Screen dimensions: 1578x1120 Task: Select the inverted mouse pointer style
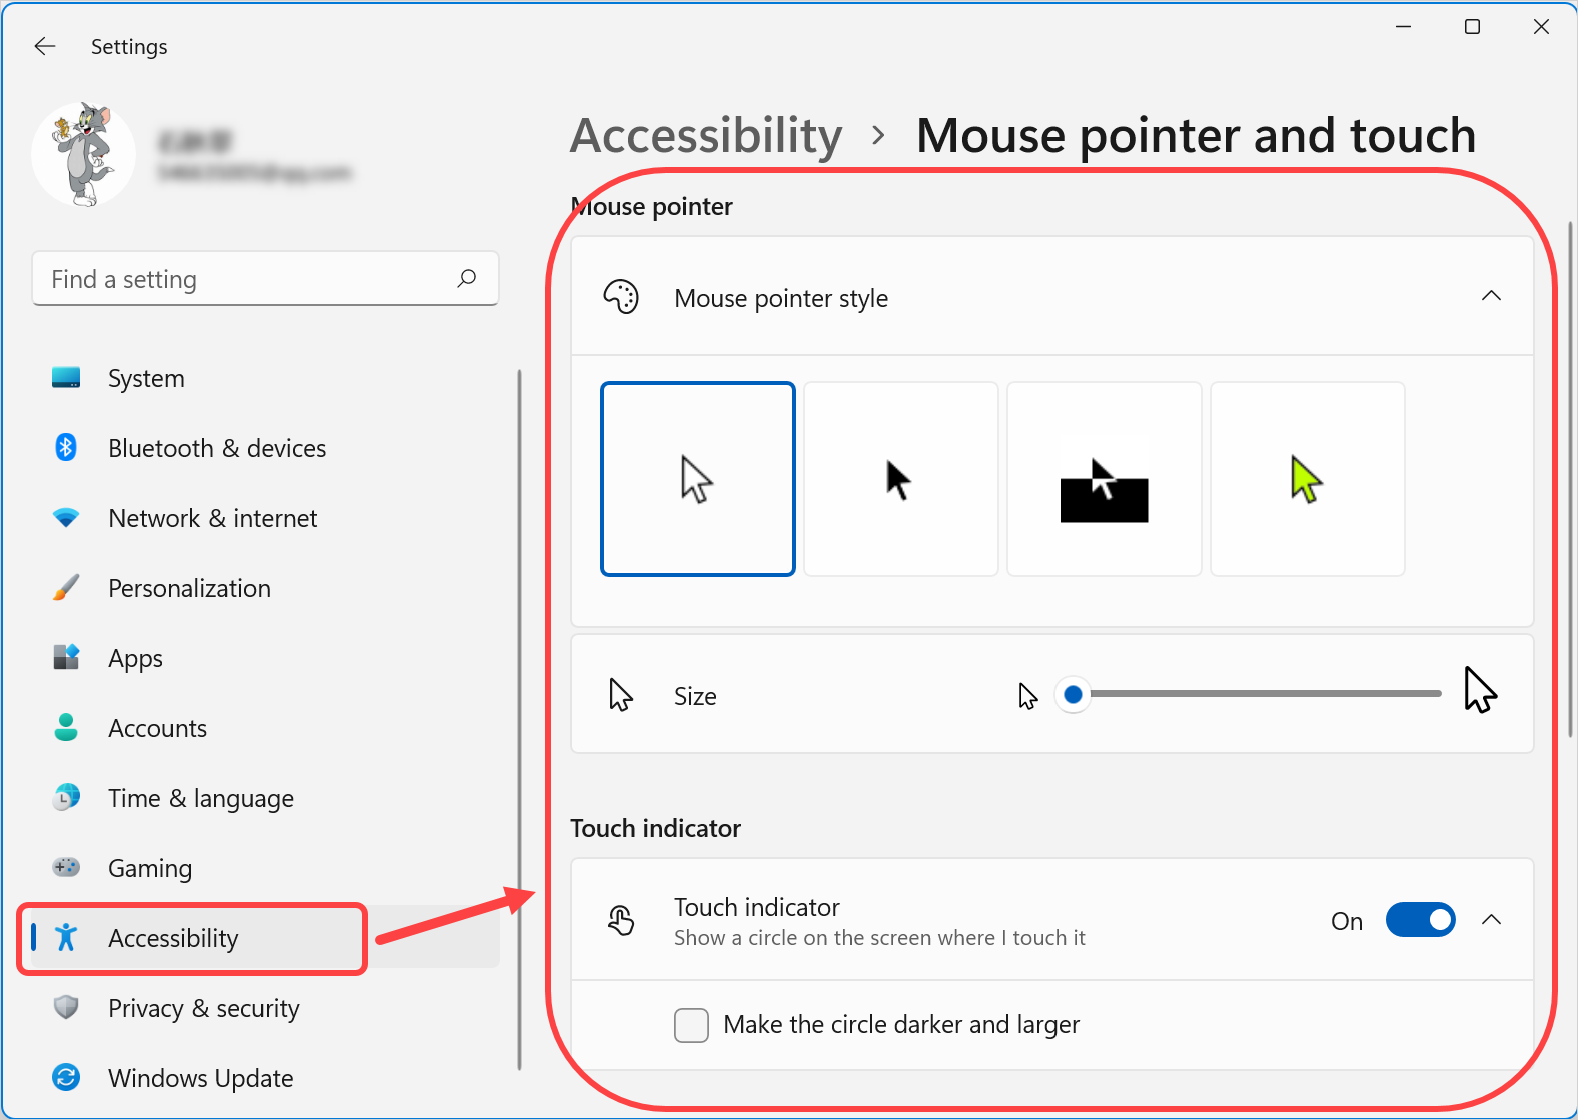click(1104, 479)
